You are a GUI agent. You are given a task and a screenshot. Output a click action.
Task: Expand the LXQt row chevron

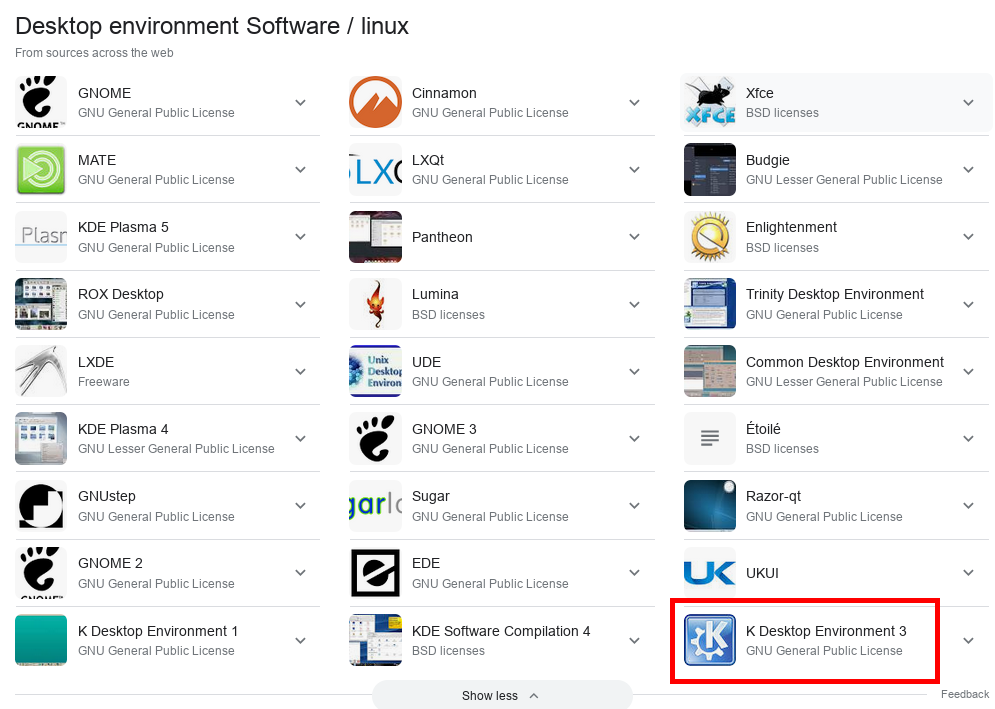[x=635, y=170]
